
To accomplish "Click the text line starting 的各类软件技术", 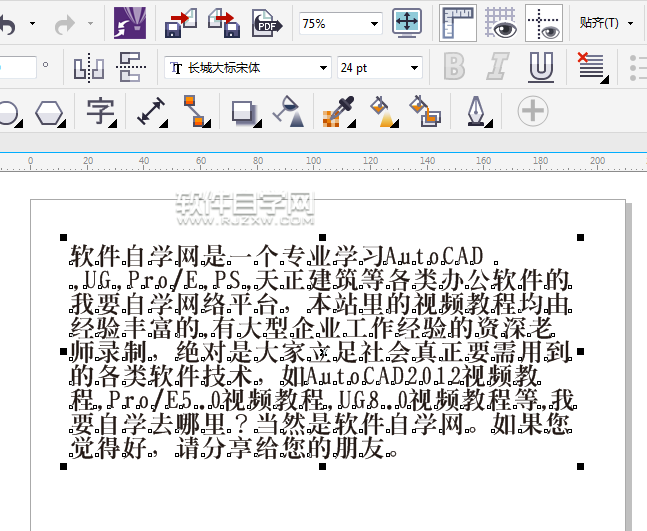I will click(x=305, y=376).
